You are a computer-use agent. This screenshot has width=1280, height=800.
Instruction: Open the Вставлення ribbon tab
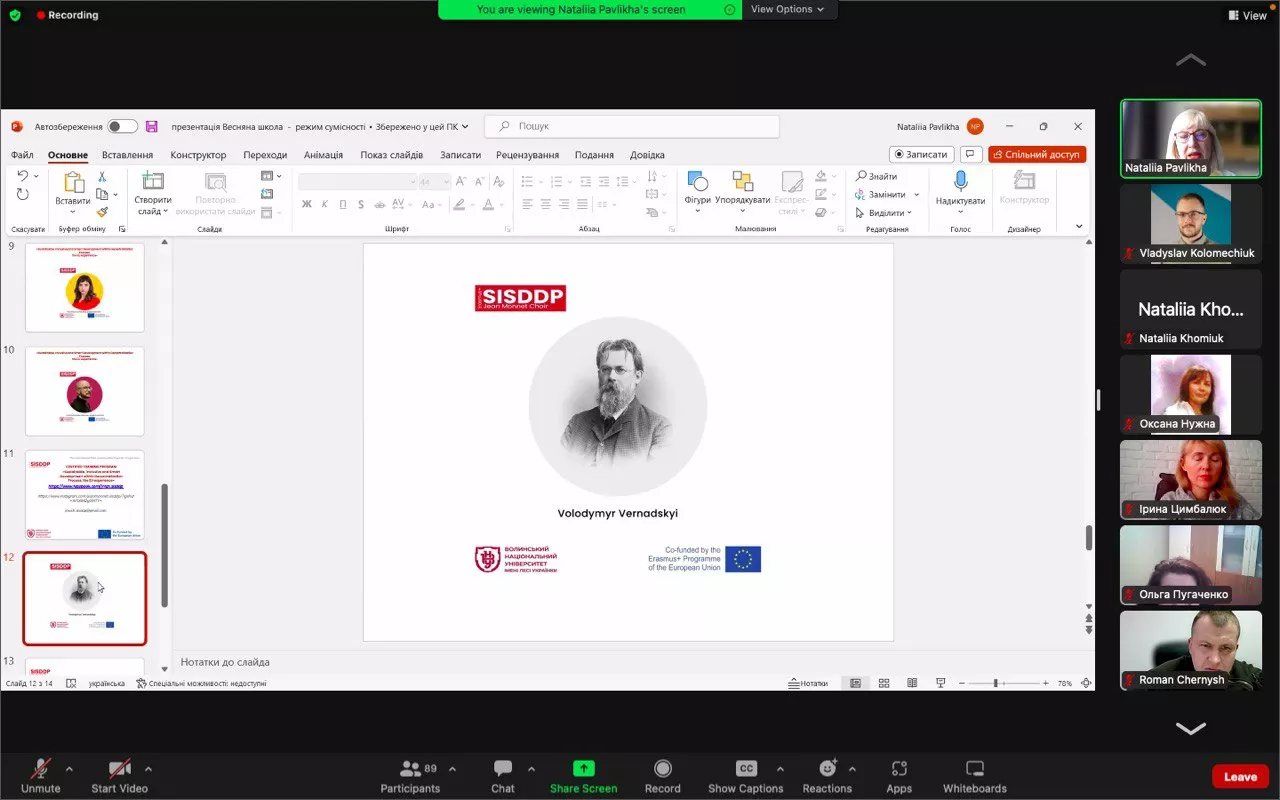pos(127,155)
